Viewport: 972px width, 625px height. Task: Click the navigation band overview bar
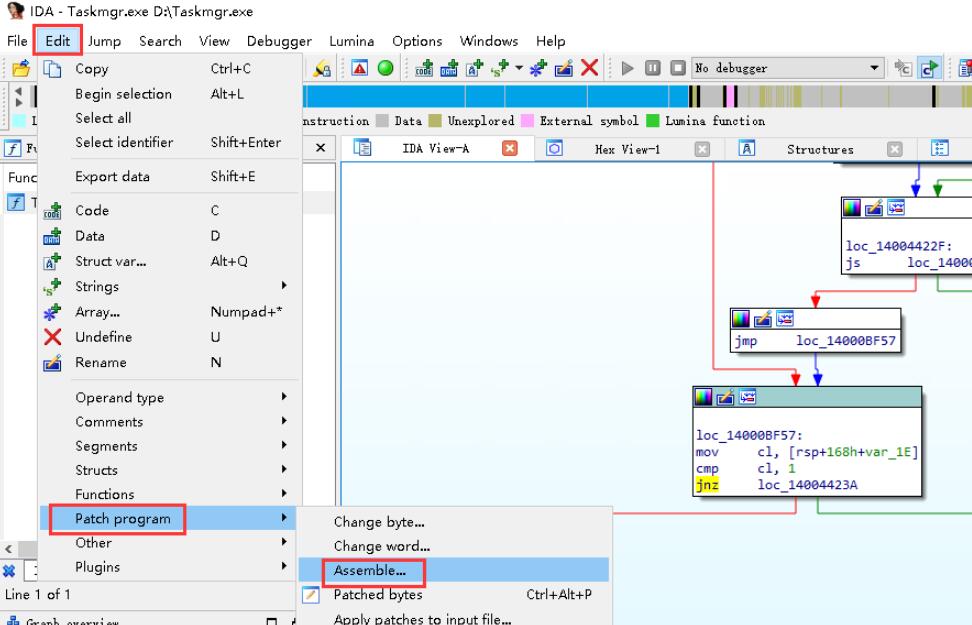[636, 96]
